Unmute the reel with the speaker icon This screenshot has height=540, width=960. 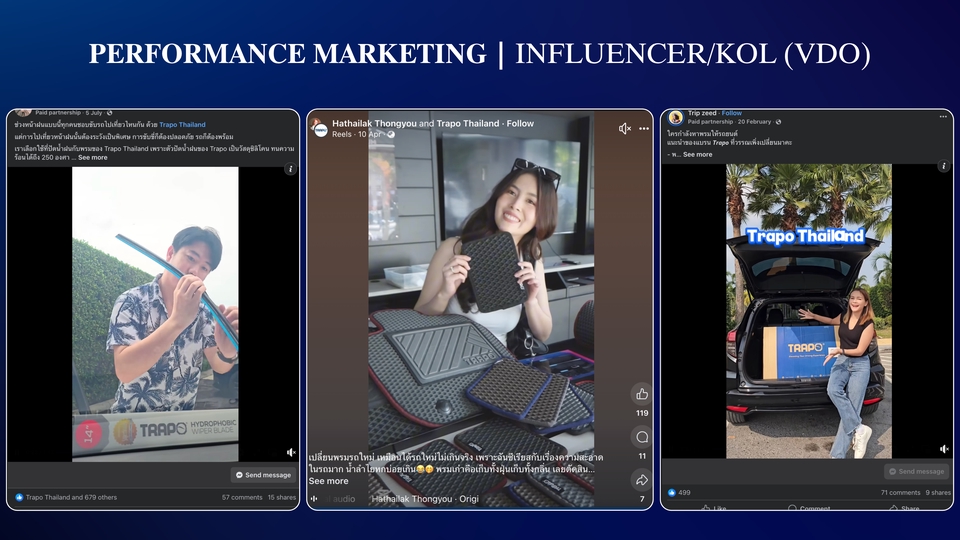click(624, 129)
